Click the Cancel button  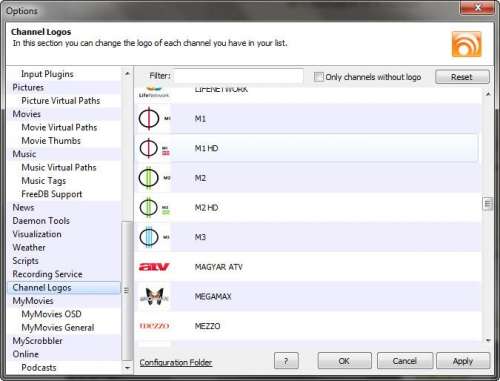(x=405, y=361)
